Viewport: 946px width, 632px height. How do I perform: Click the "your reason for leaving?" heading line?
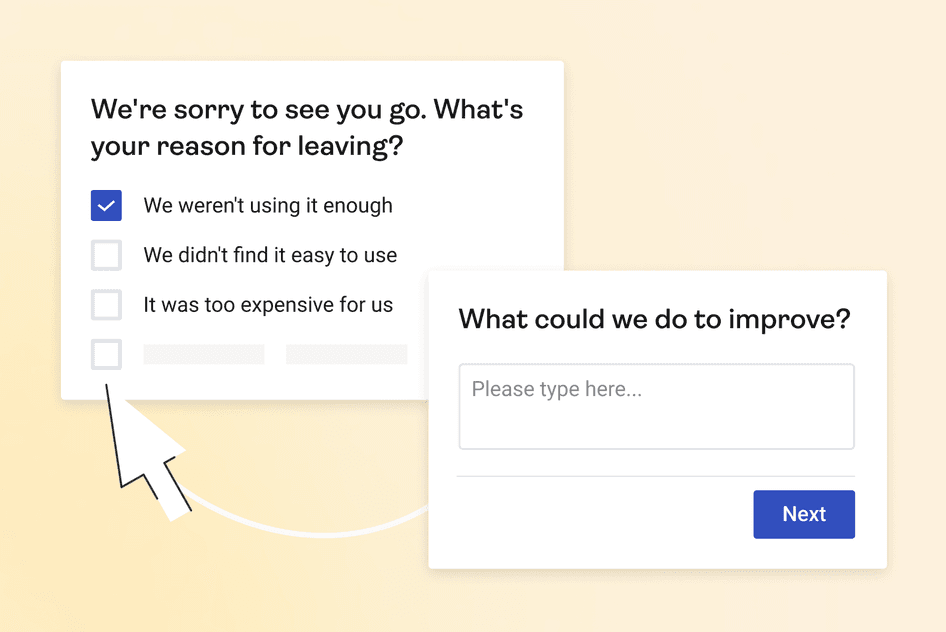pyautogui.click(x=247, y=147)
